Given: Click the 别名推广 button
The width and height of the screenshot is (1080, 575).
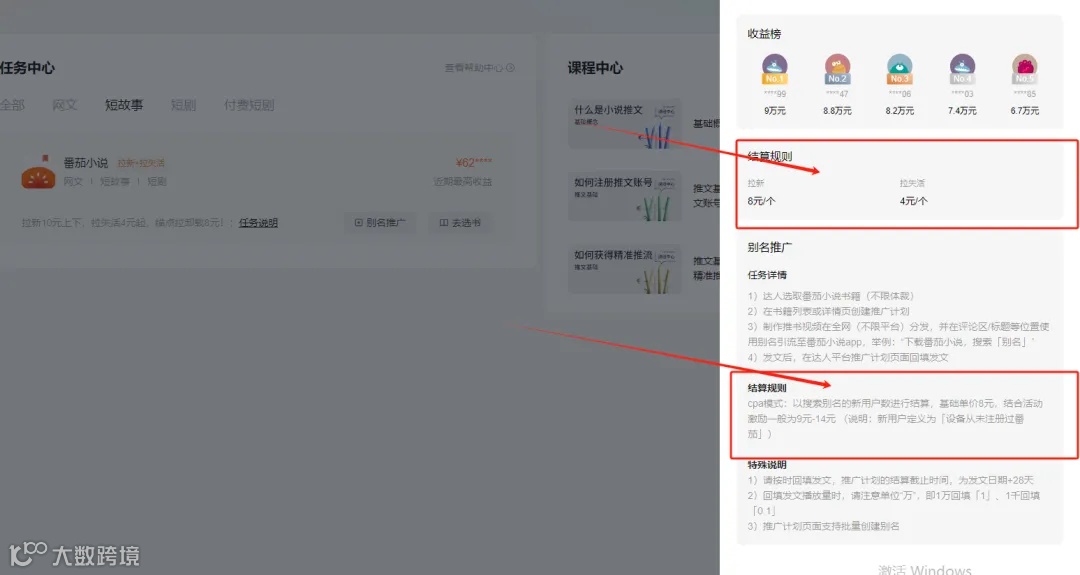Looking at the screenshot, I should point(380,223).
